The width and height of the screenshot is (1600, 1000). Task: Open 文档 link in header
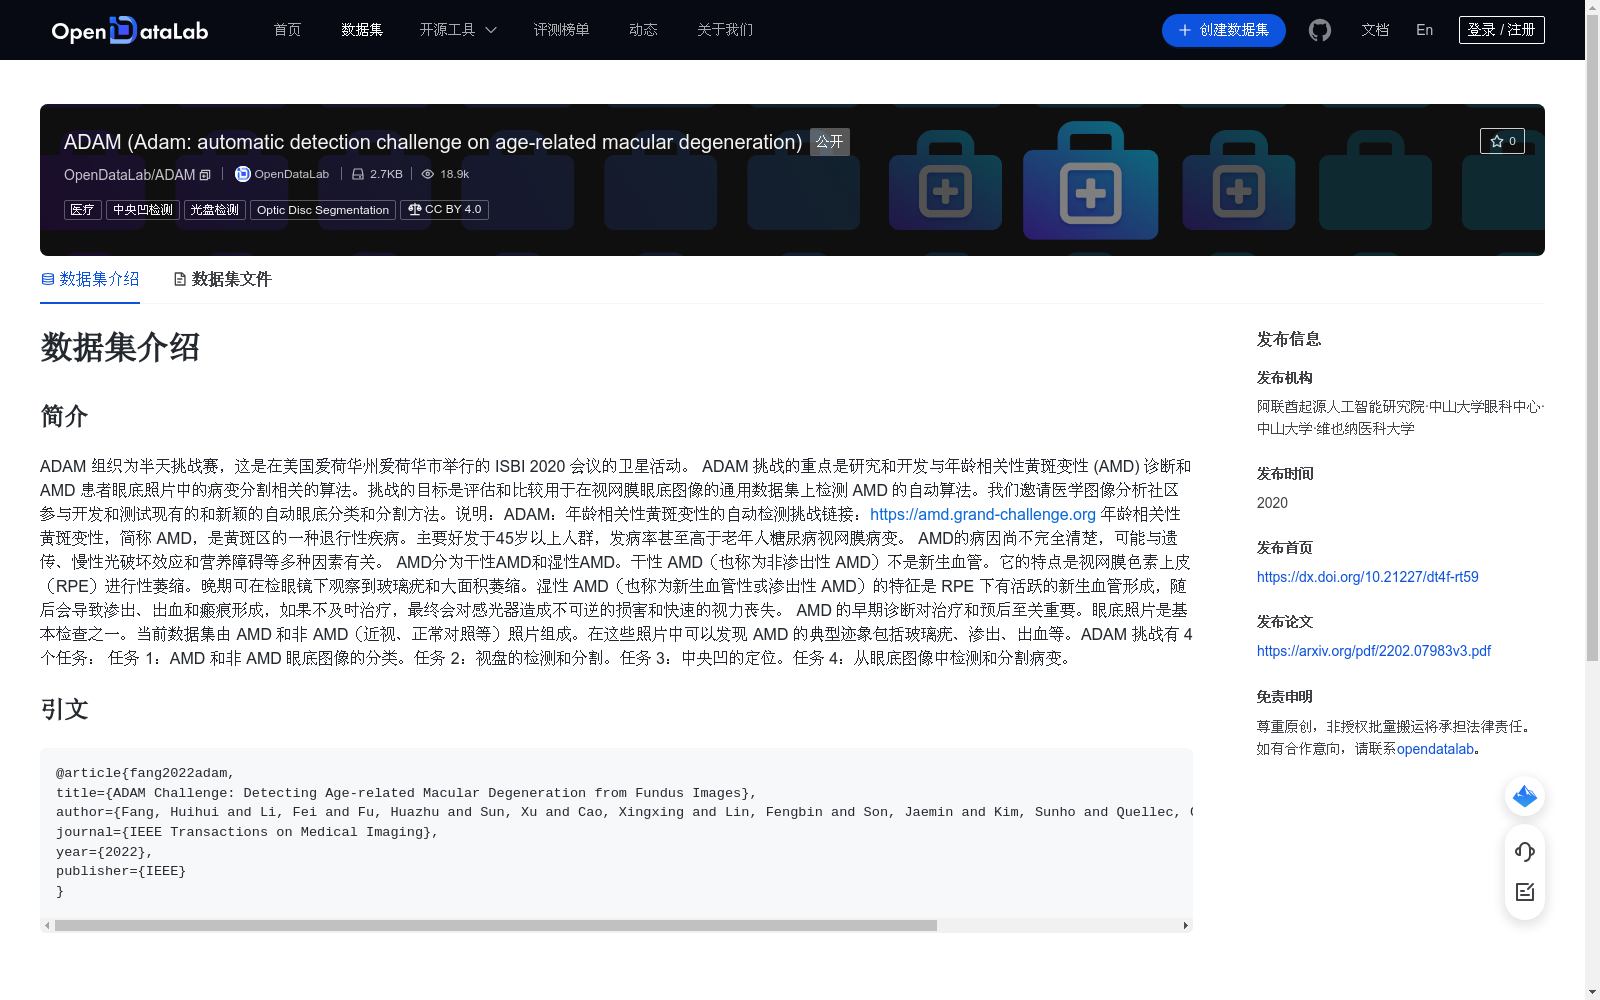coord(1375,30)
